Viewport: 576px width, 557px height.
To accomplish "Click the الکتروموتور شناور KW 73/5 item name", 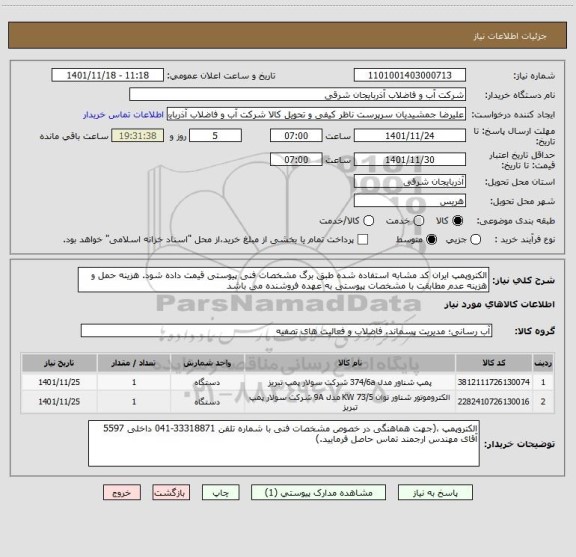I will (x=350, y=402).
